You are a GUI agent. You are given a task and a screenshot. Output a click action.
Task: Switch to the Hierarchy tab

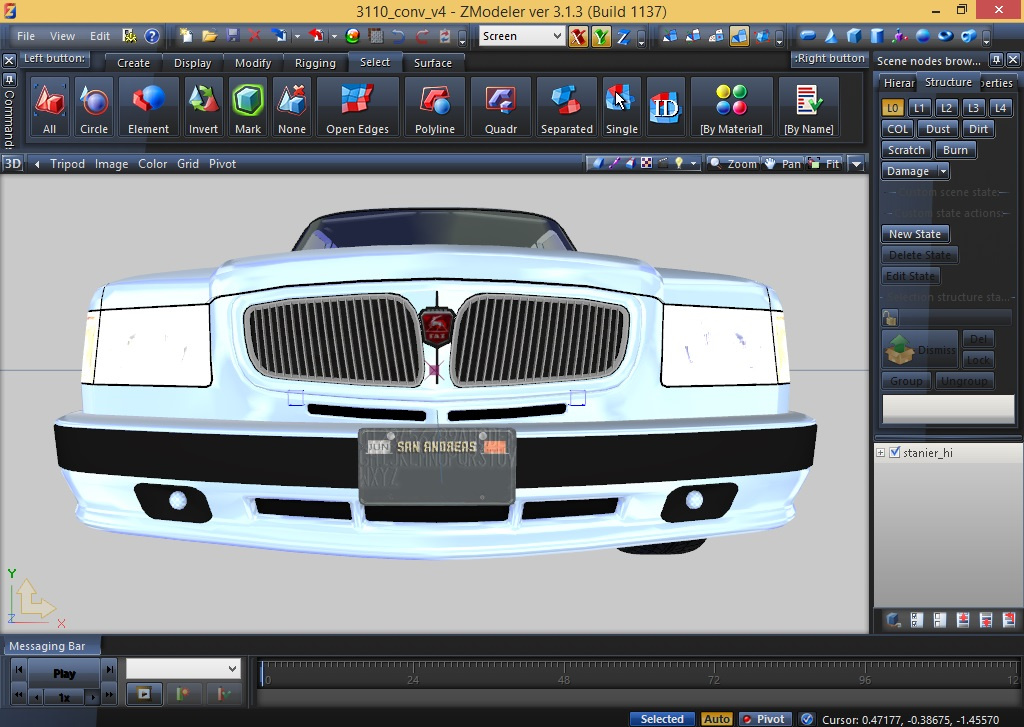tap(899, 82)
